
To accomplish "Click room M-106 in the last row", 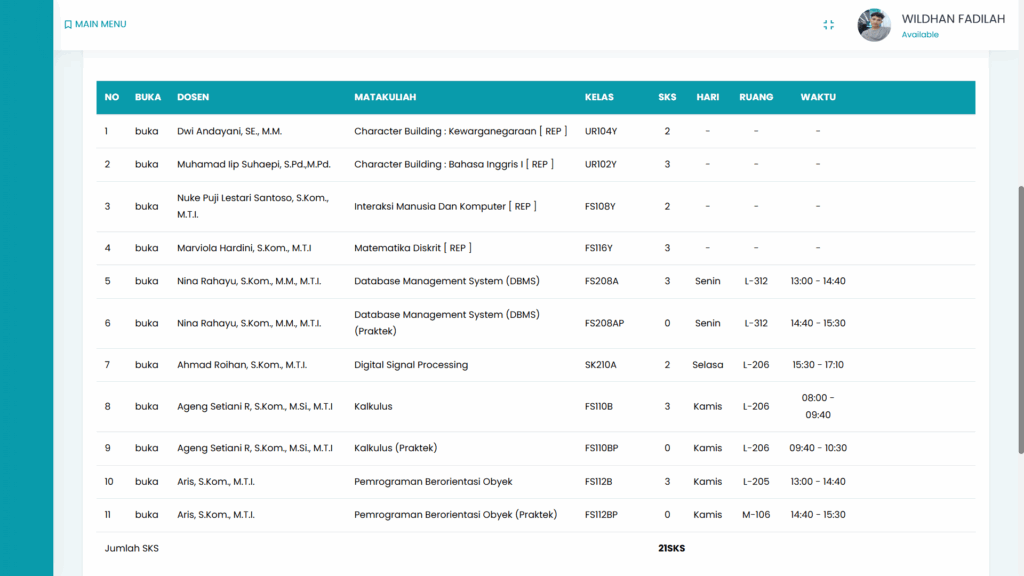I will point(755,515).
